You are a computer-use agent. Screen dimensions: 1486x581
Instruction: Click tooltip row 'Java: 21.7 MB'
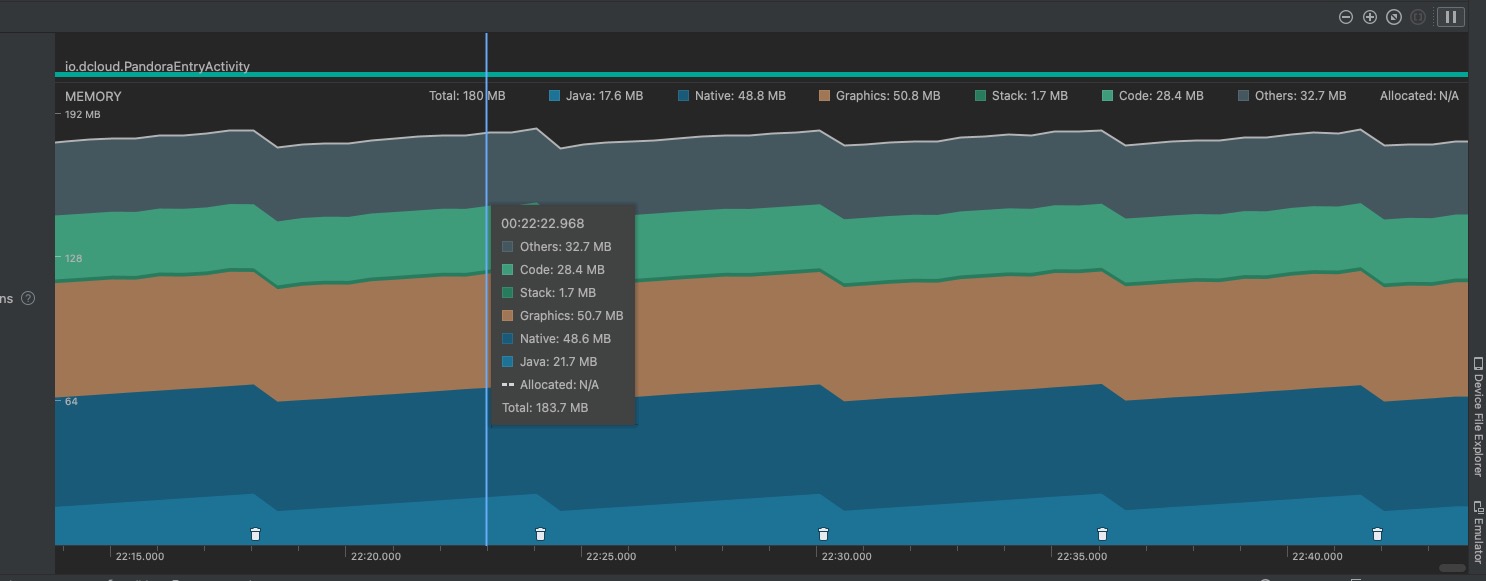(x=549, y=362)
